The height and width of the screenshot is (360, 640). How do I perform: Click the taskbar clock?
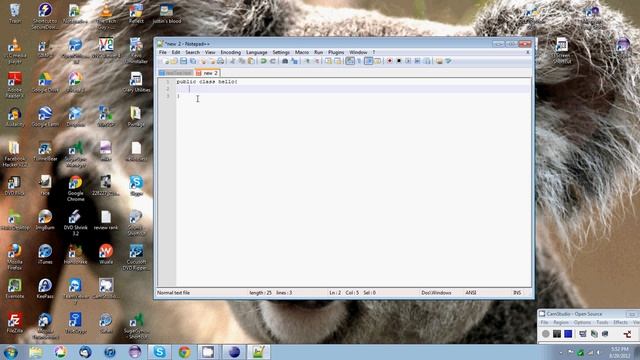coord(620,352)
